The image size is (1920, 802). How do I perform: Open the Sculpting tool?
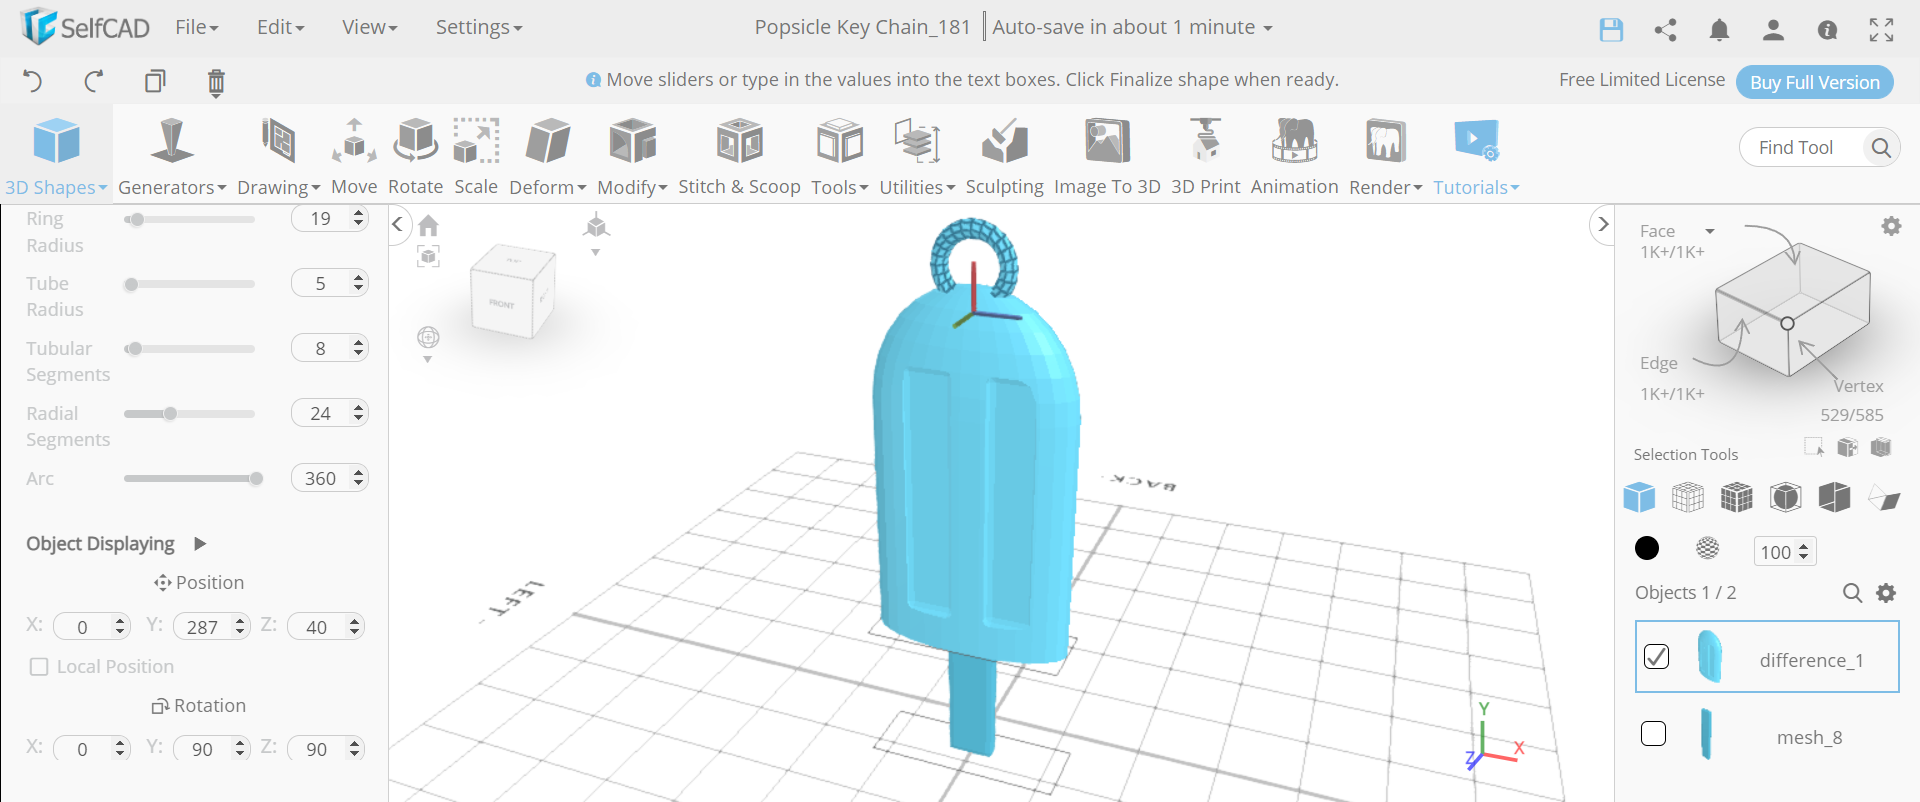point(1004,157)
